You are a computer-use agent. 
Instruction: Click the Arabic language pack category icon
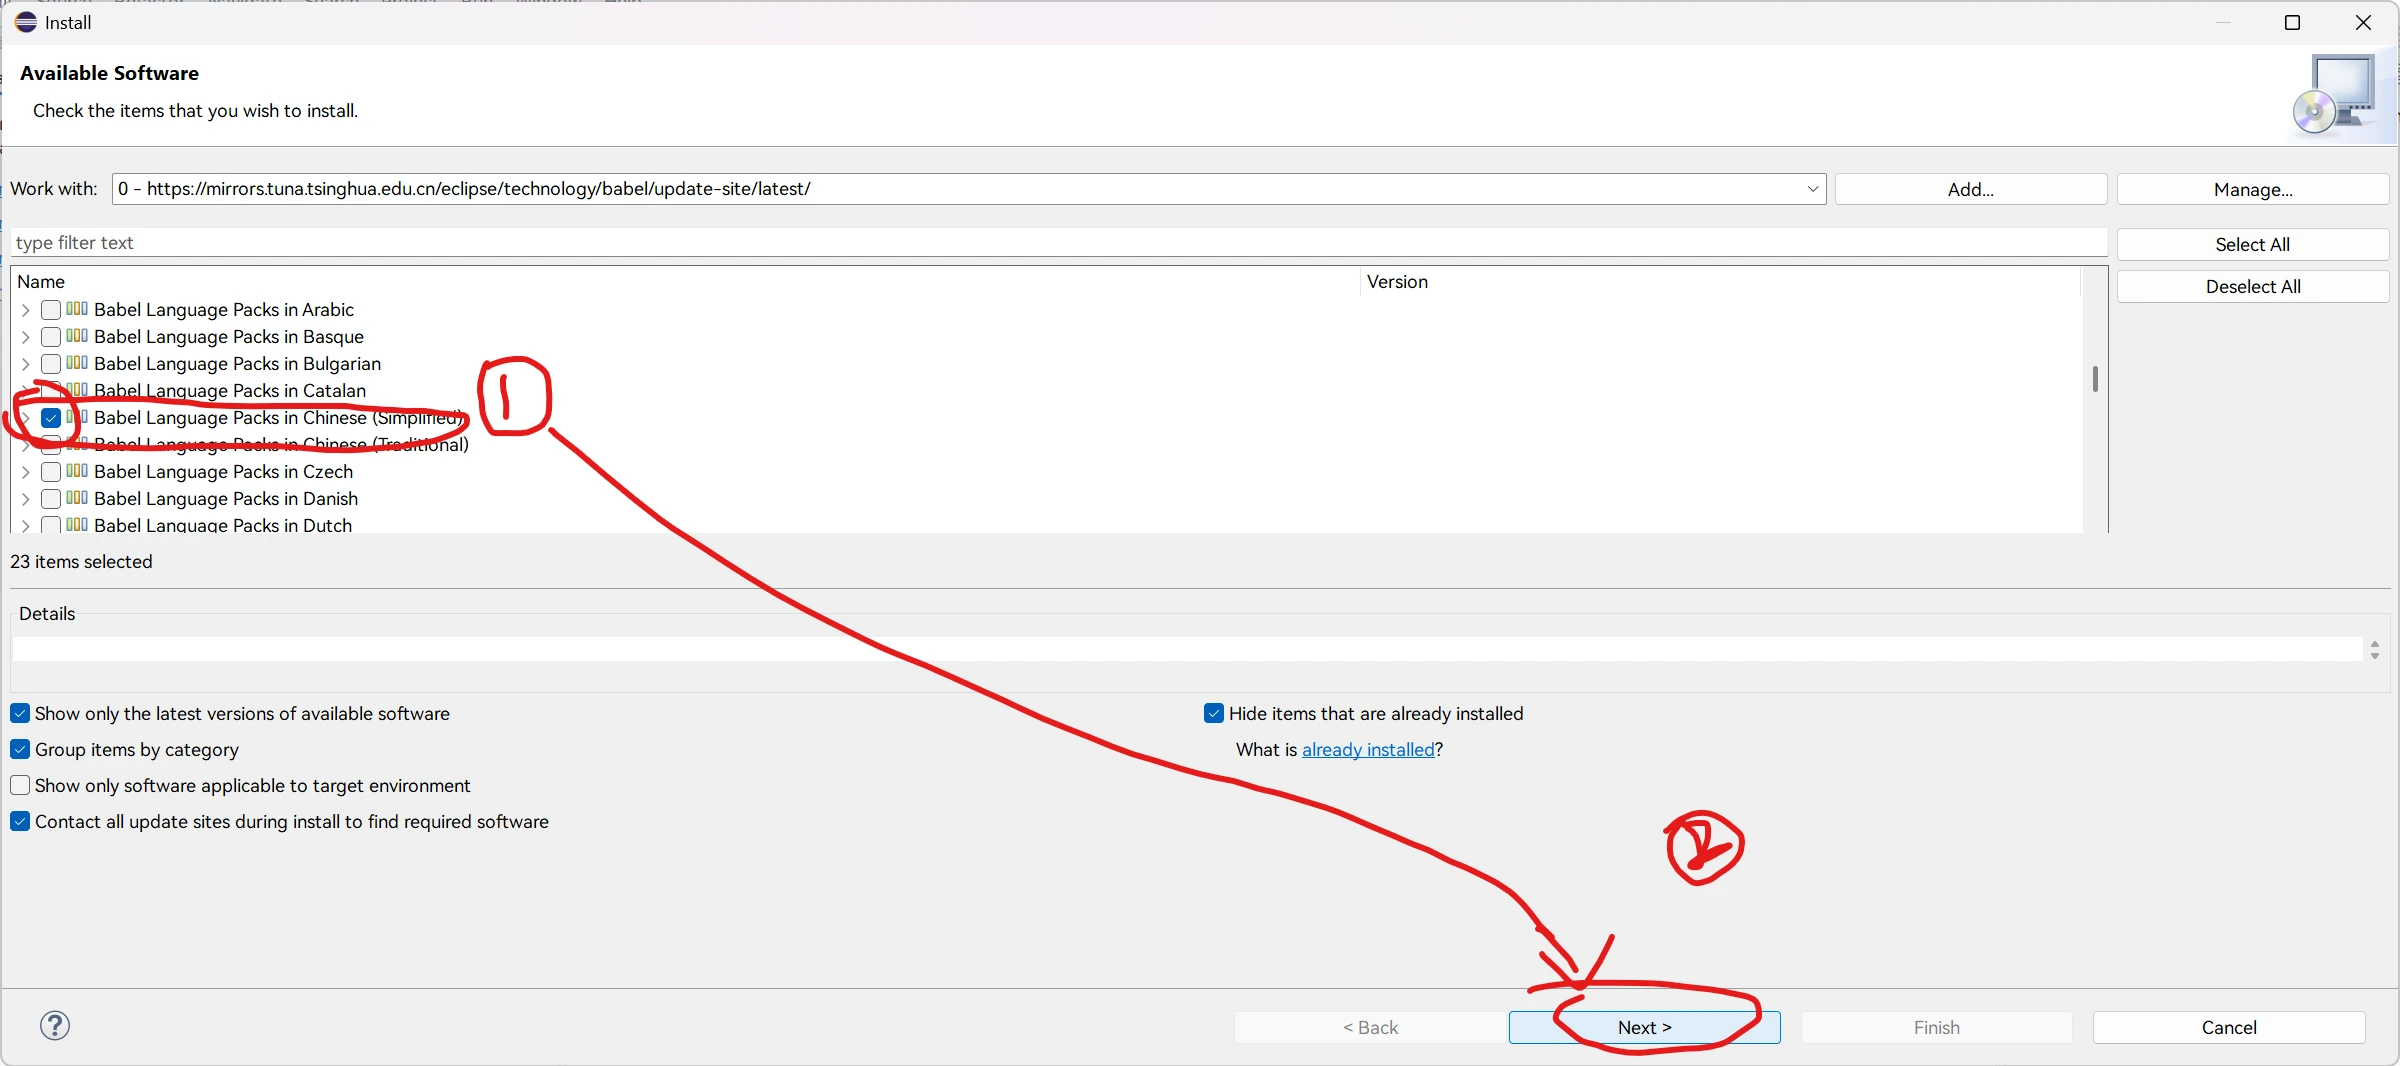77,309
